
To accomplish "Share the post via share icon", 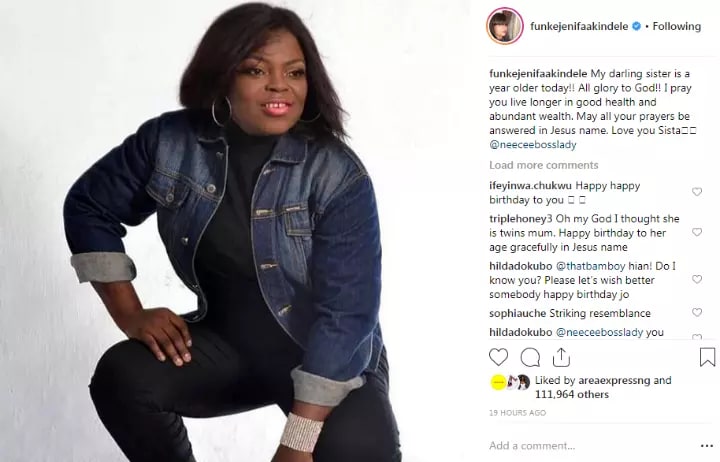I will [x=561, y=357].
